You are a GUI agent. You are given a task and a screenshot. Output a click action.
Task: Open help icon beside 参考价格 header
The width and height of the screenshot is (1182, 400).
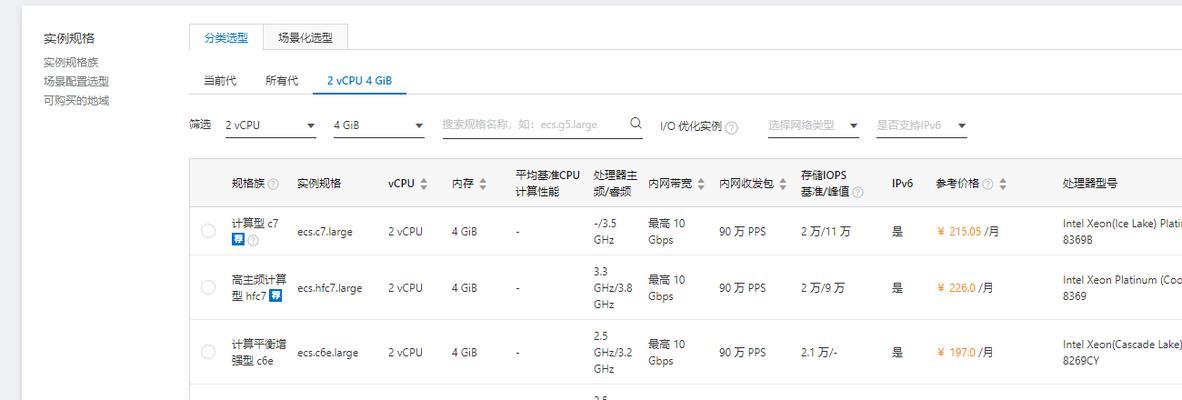click(x=988, y=184)
